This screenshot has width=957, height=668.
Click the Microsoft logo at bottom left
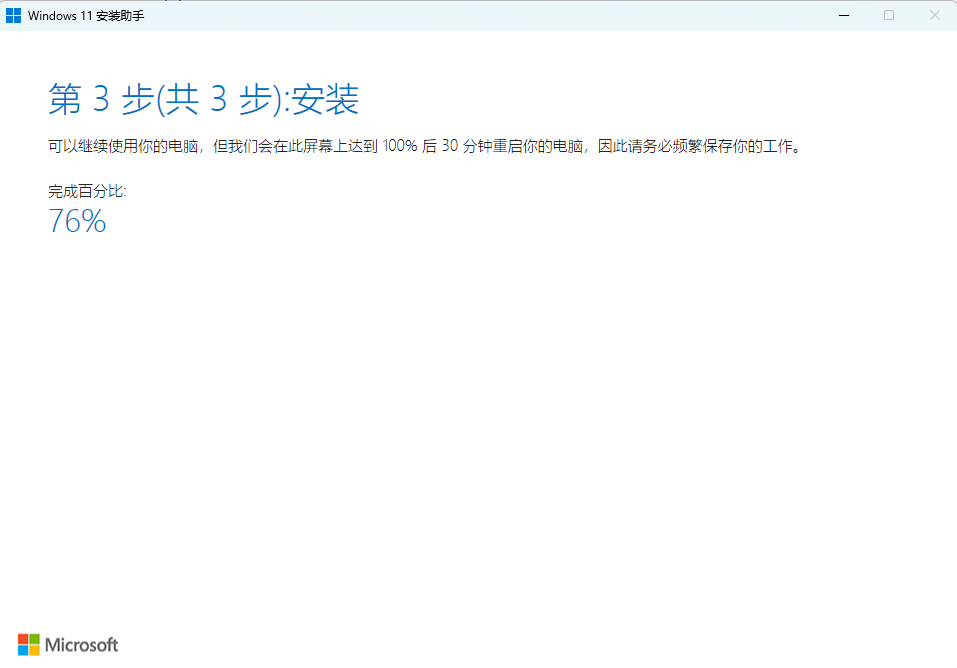pos(68,645)
